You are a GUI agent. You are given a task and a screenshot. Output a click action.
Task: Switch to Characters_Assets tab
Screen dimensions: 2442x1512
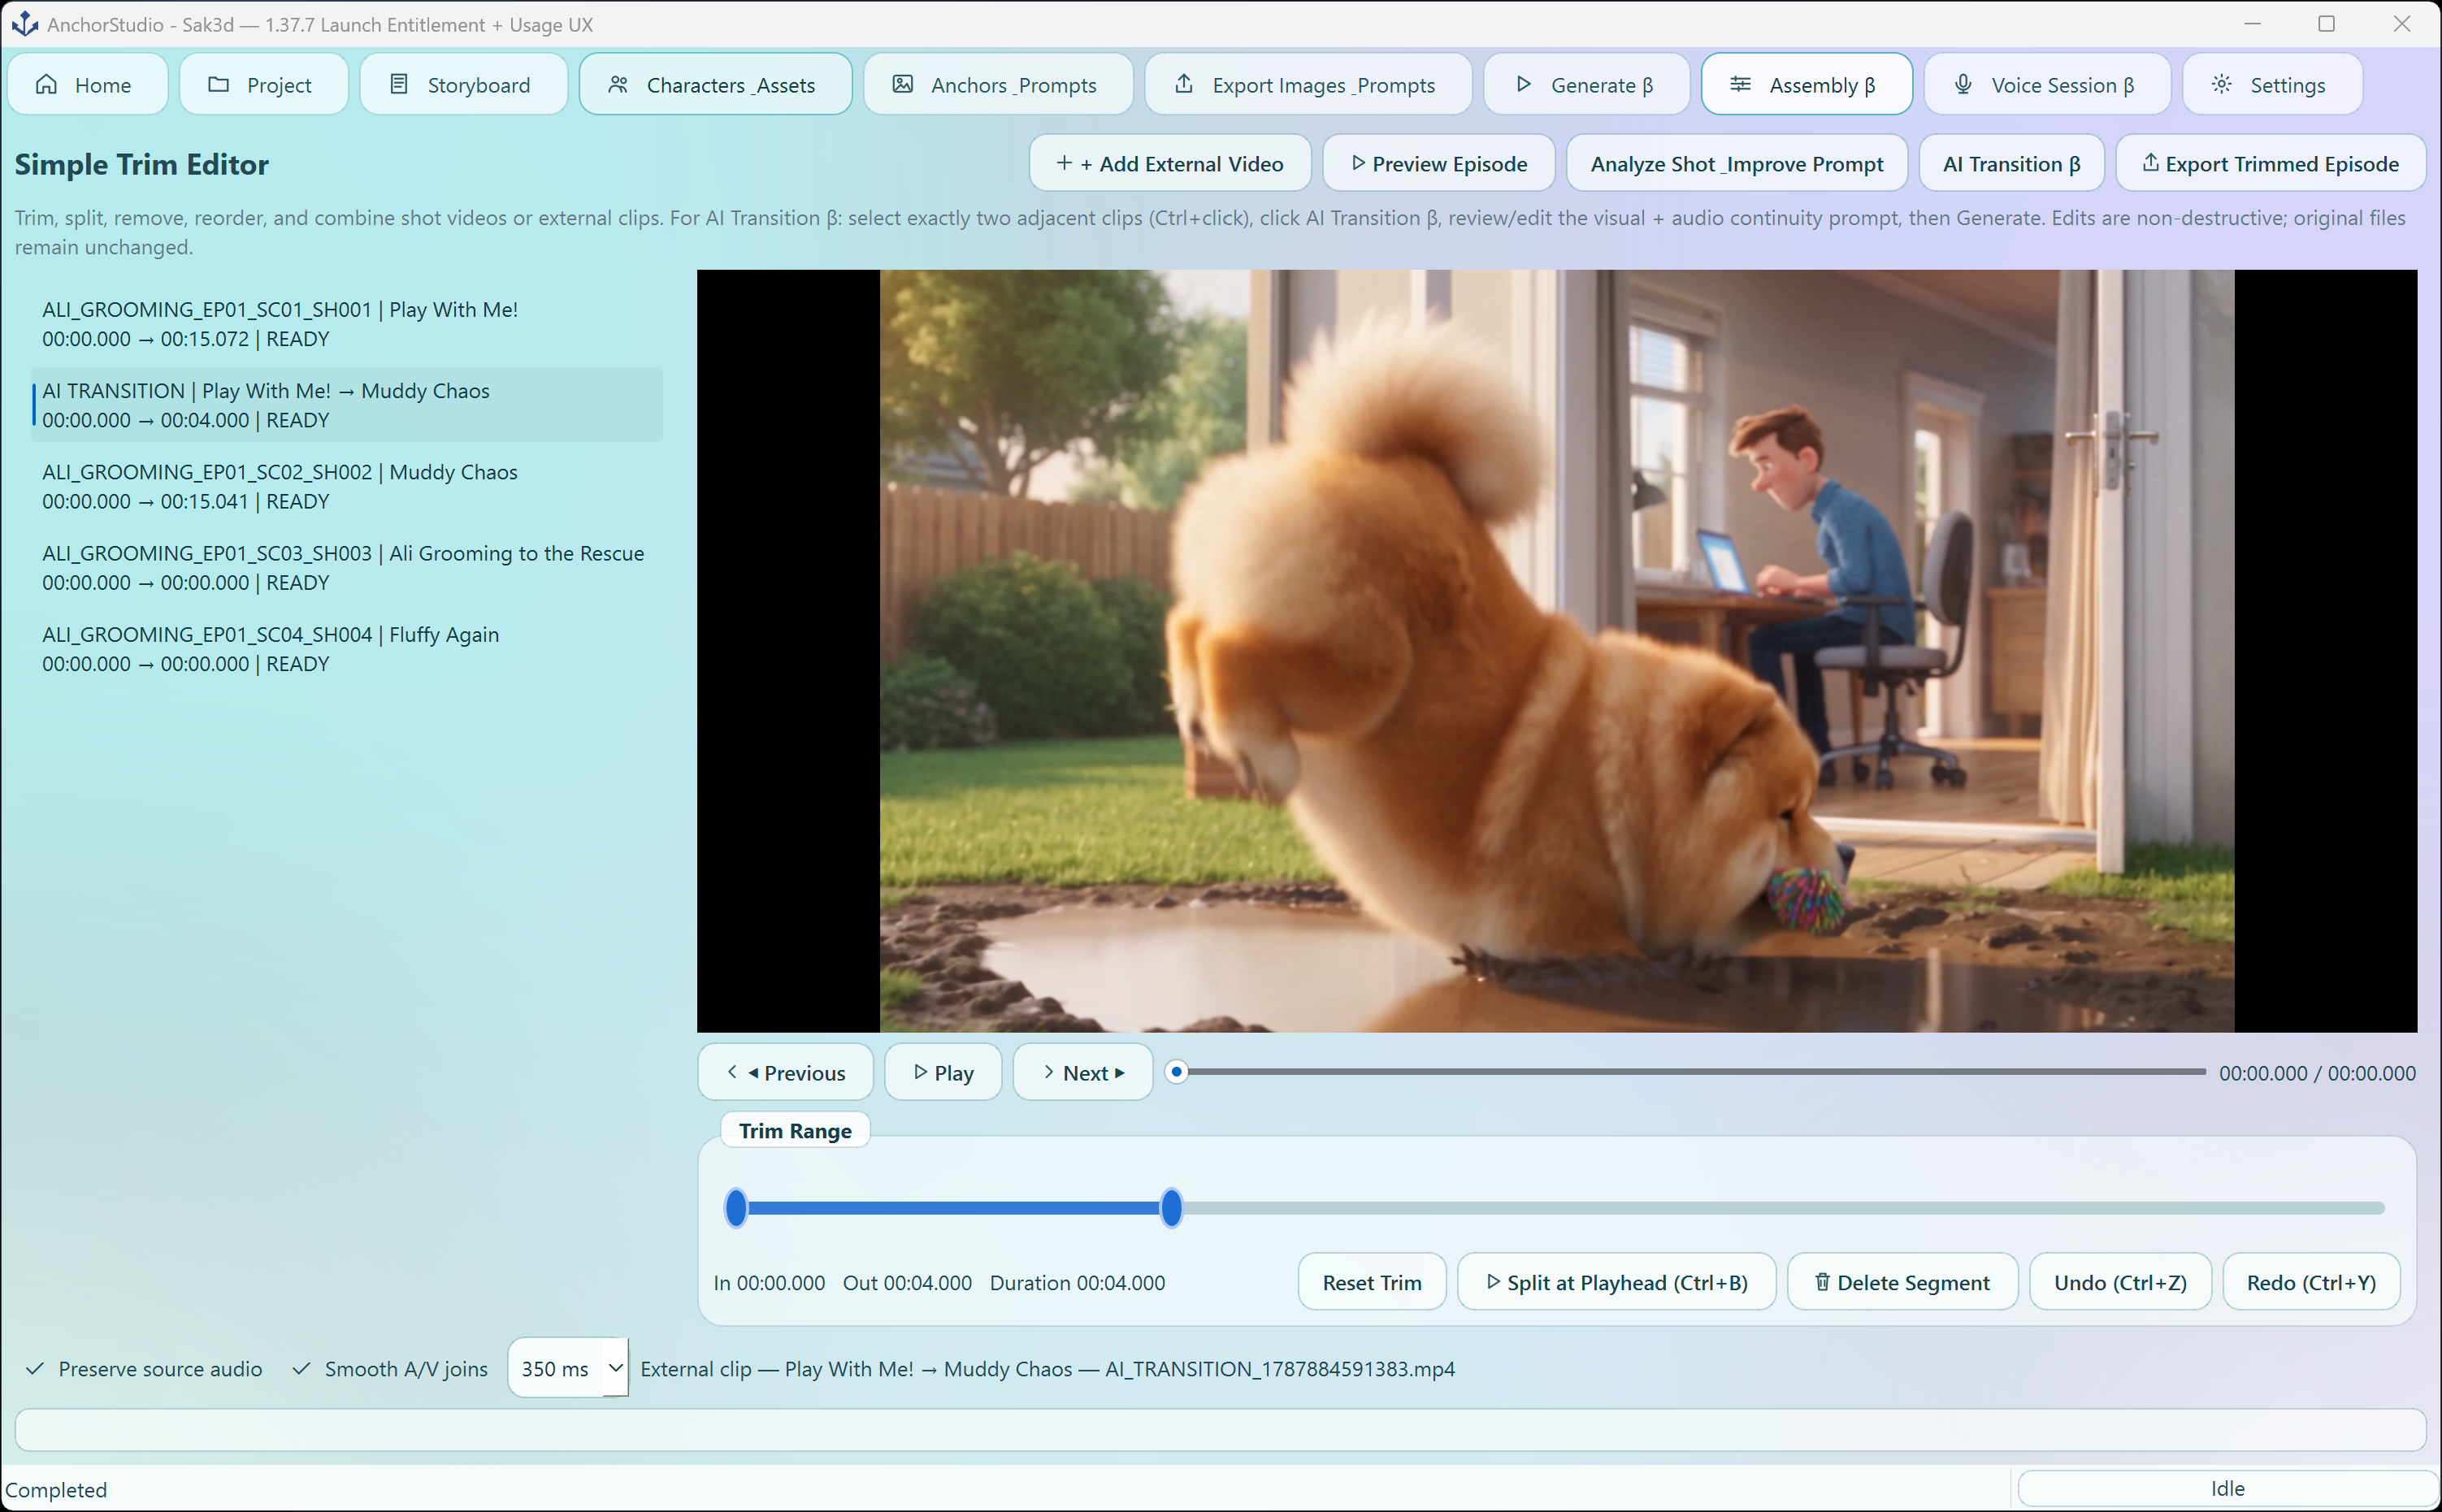715,85
